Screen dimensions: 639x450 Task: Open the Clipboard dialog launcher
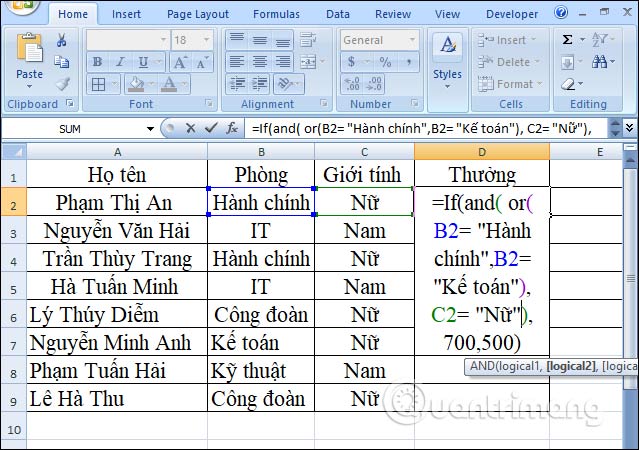70,103
